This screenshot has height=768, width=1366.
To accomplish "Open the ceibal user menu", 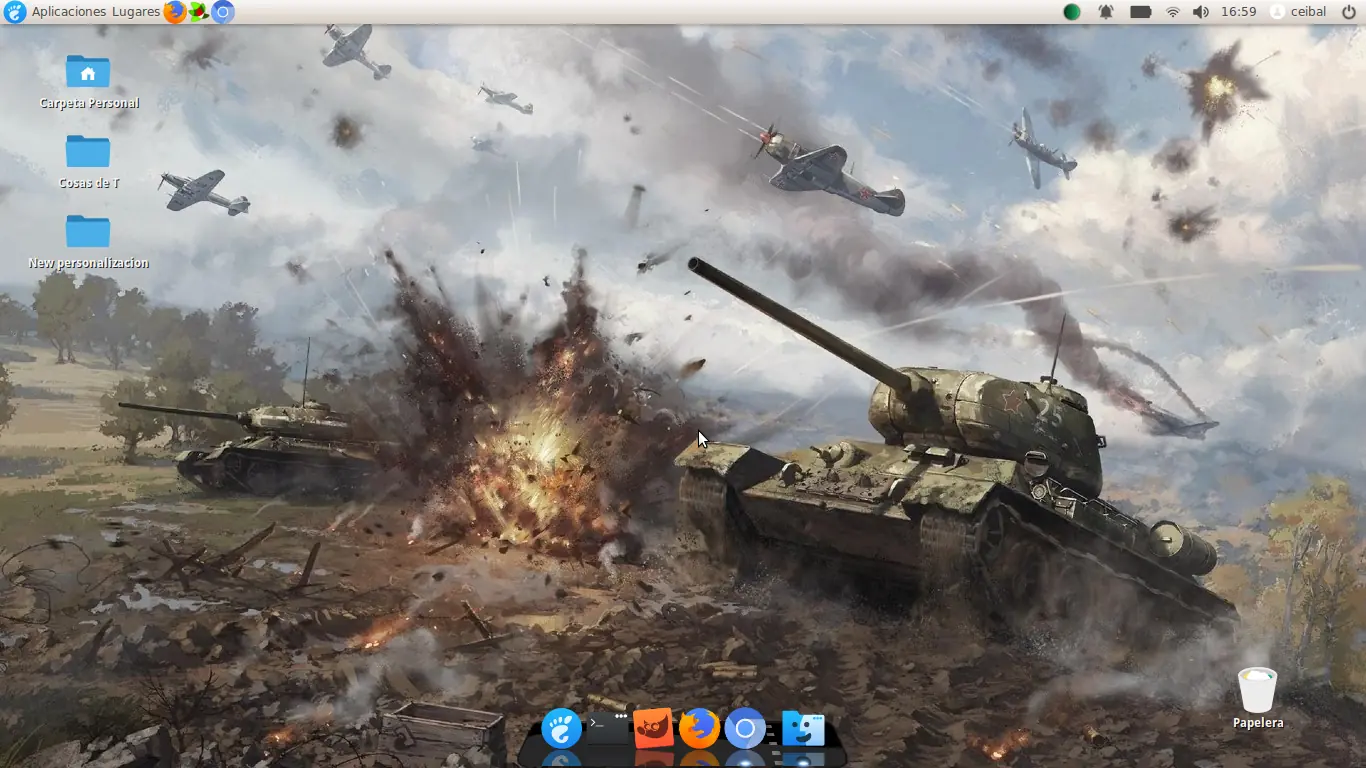I will tap(1298, 12).
